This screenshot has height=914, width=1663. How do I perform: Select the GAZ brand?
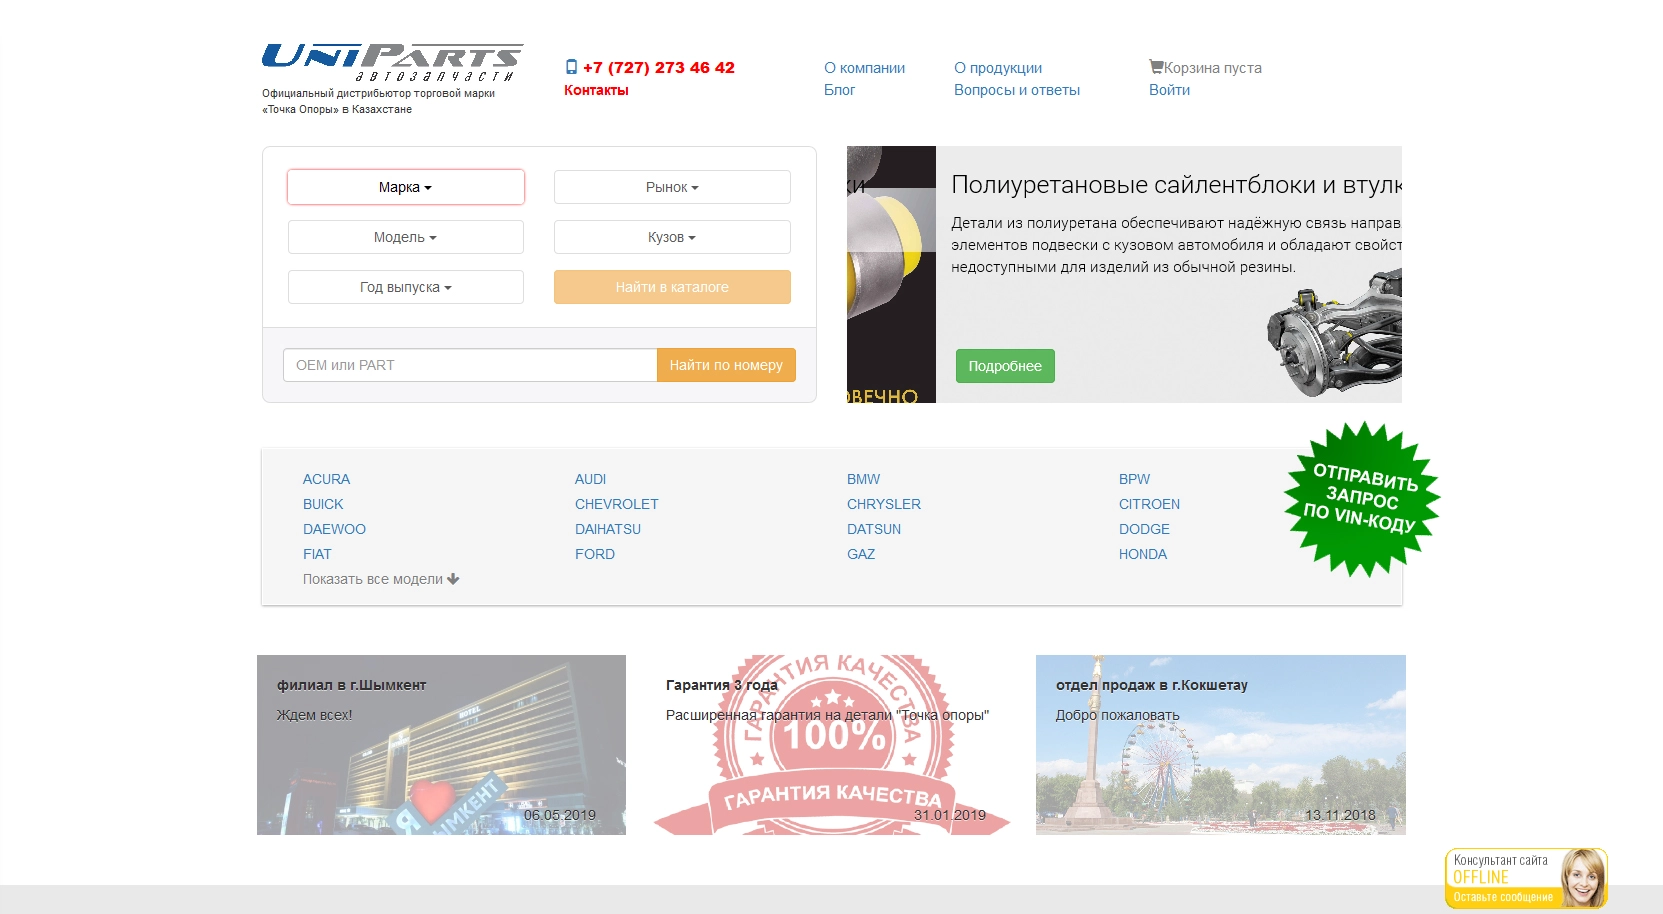coord(861,554)
